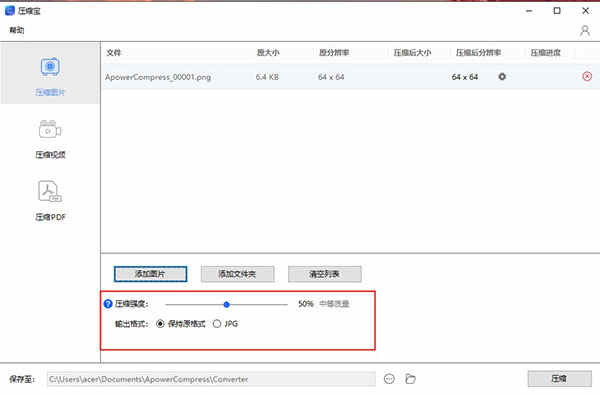Select the ApowerCompress_00001.png file row
The image size is (600, 395).
[x=350, y=77]
